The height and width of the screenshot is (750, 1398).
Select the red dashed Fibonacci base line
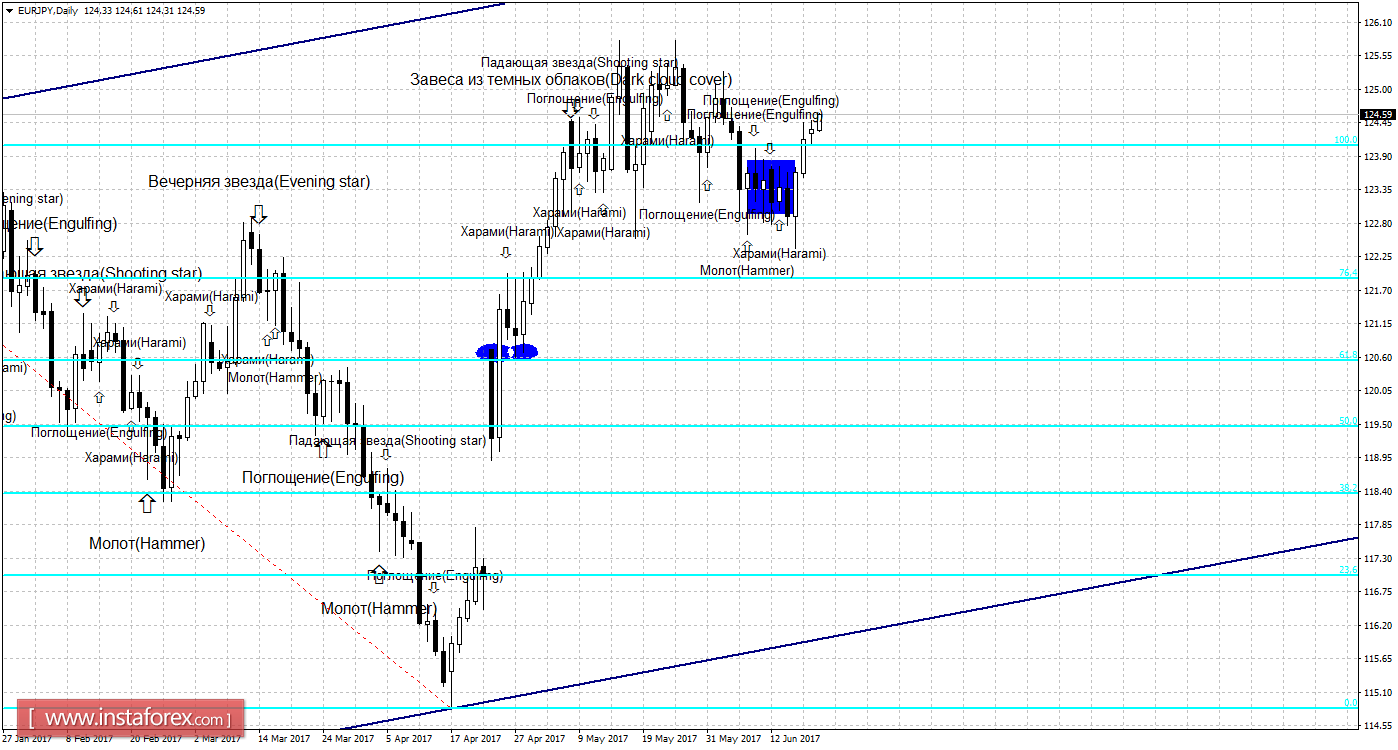click(226, 526)
